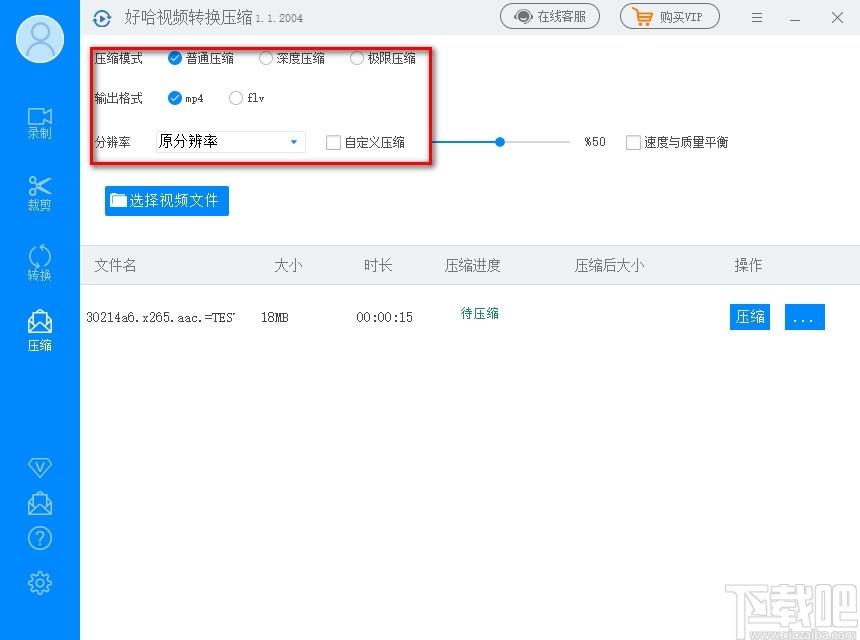
Task: Click the 待压缩 status text
Action: [x=480, y=313]
